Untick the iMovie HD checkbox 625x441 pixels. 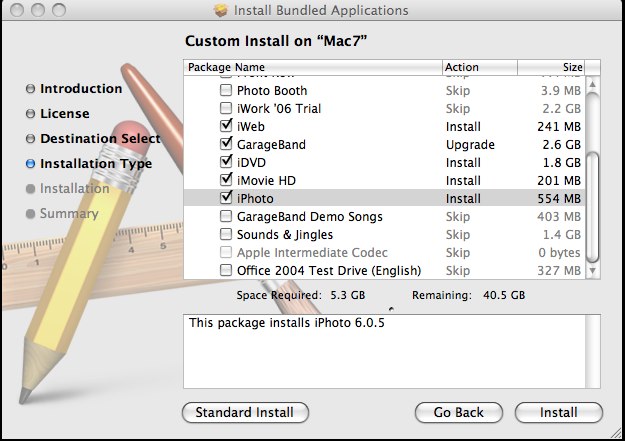point(226,179)
